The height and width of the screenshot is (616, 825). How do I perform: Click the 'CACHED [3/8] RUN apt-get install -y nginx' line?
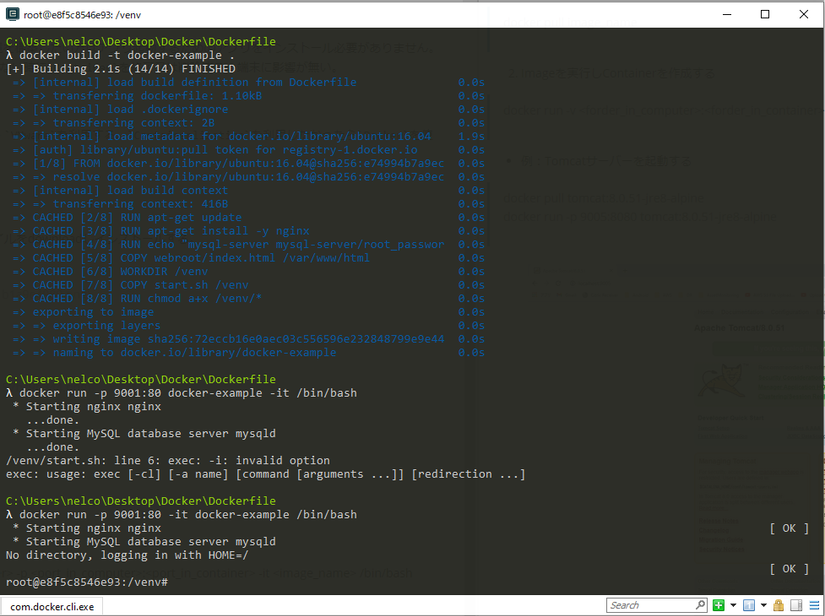[171, 231]
